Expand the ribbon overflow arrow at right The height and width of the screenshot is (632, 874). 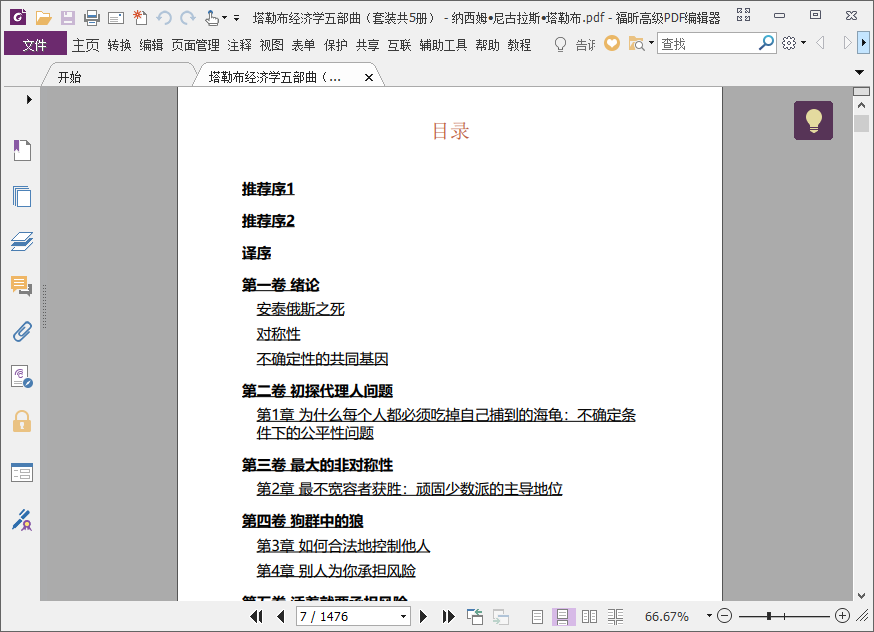click(863, 43)
